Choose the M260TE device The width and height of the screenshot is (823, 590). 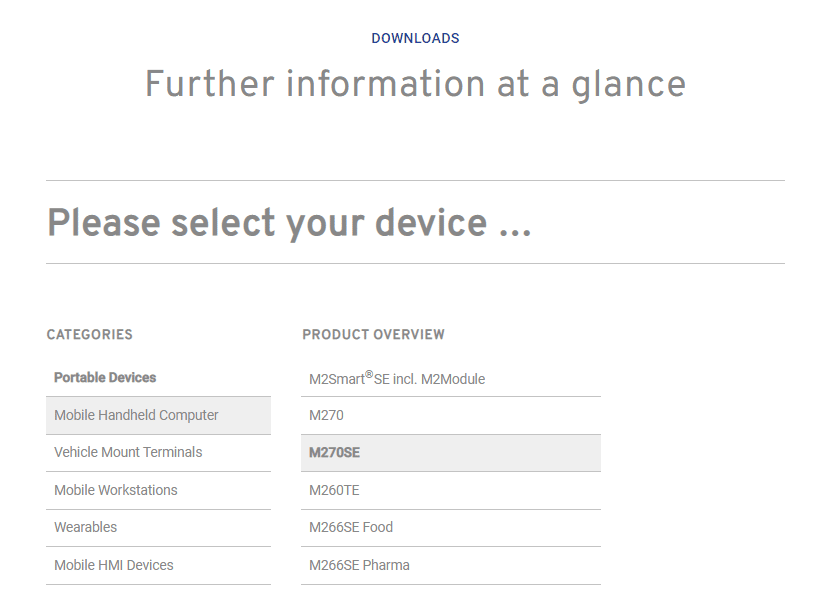(451, 490)
